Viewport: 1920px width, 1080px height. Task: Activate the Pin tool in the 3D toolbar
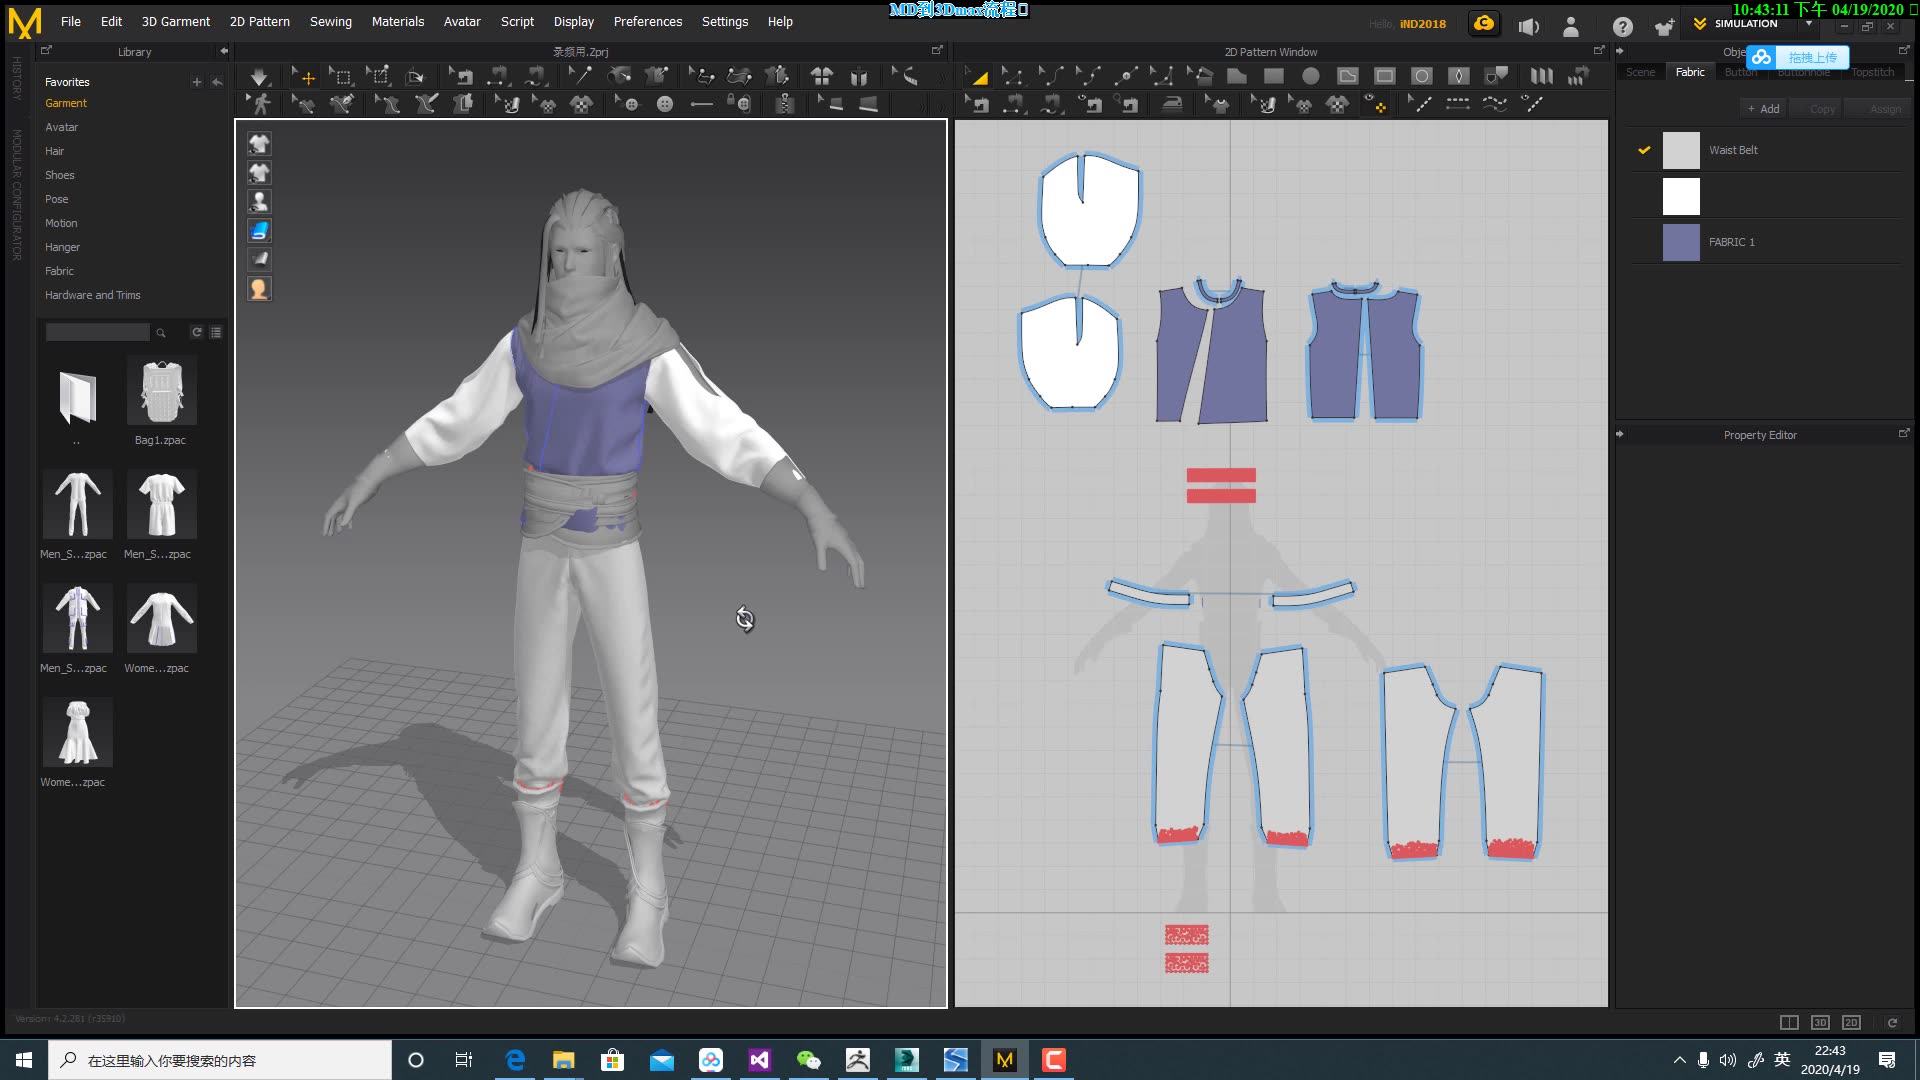580,75
